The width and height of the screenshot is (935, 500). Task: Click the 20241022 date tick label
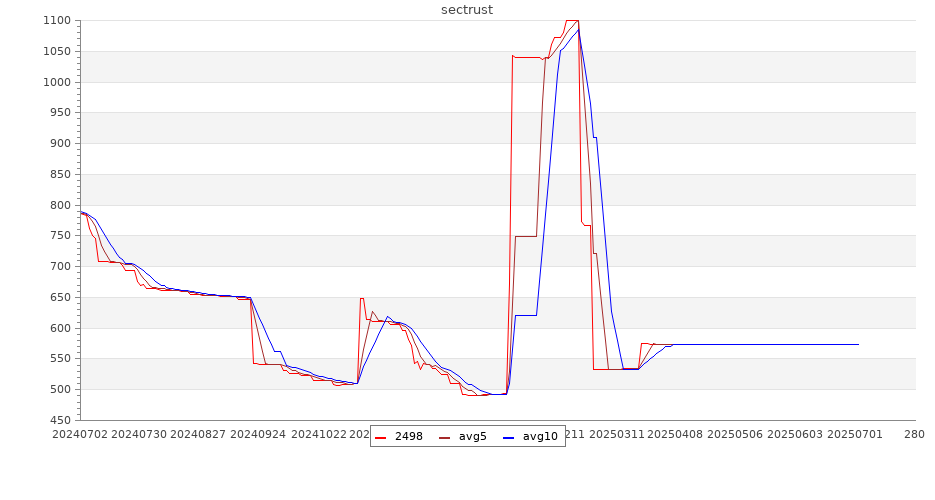[316, 434]
